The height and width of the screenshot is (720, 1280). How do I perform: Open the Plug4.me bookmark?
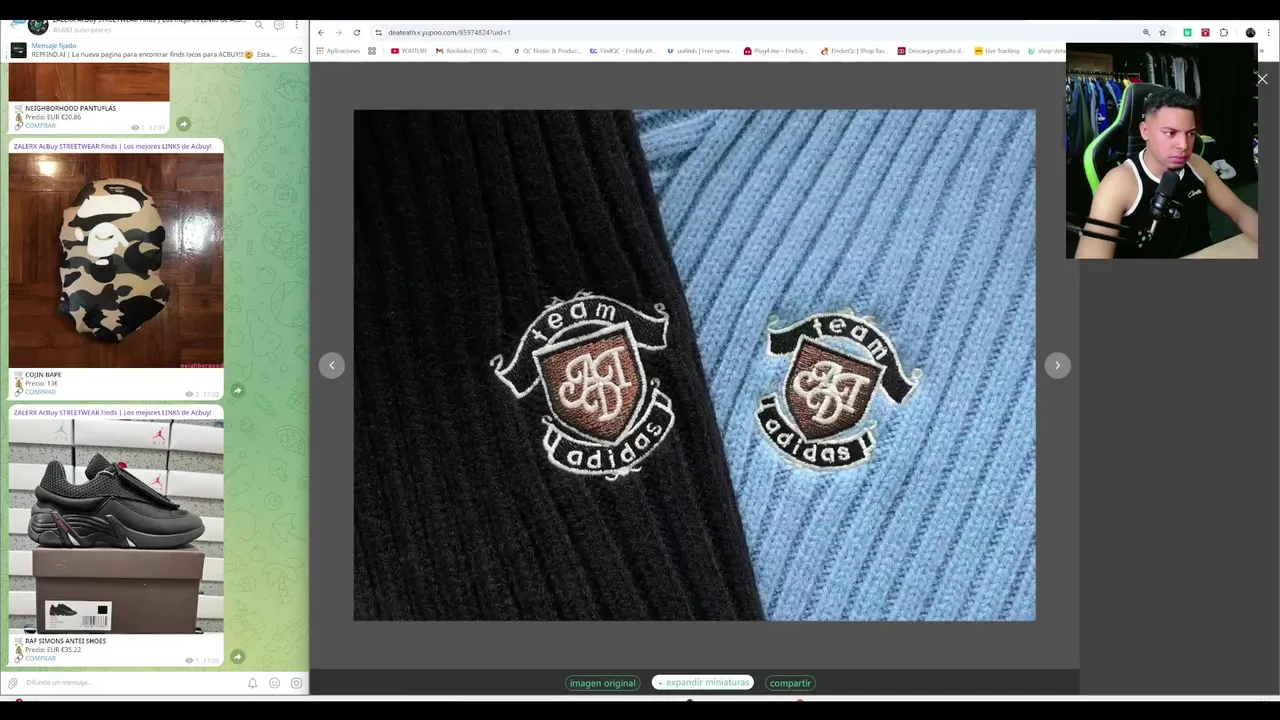click(x=776, y=51)
